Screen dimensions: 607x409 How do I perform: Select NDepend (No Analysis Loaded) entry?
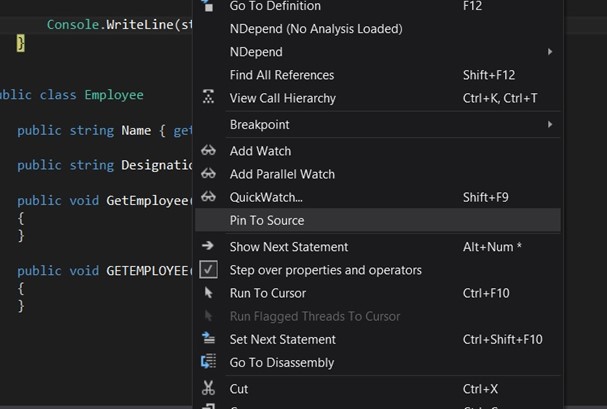[x=377, y=29]
